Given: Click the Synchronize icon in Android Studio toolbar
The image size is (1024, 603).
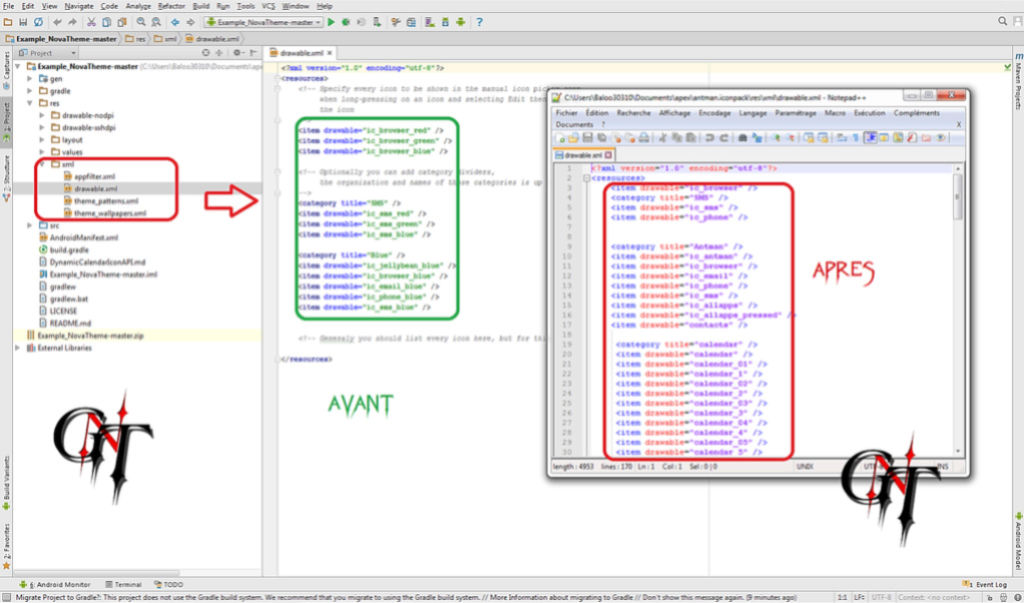Looking at the screenshot, I should (x=38, y=22).
